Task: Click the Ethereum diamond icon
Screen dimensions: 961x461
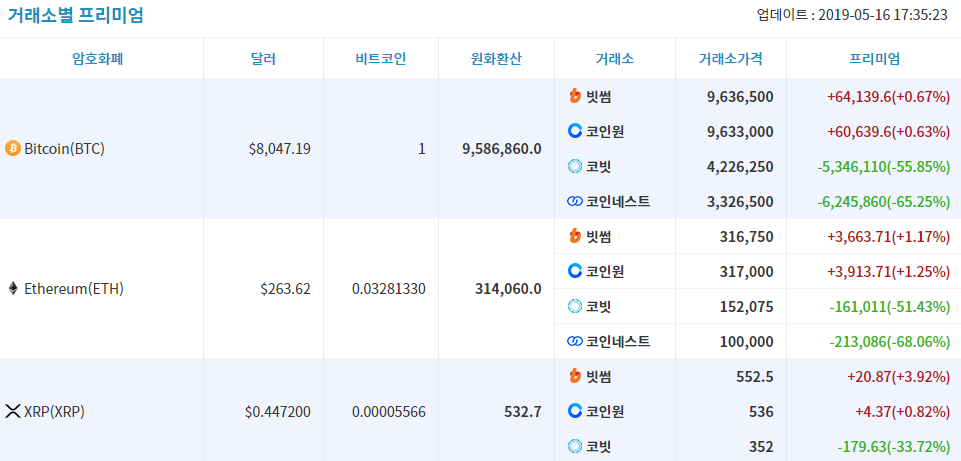Action: [x=13, y=288]
